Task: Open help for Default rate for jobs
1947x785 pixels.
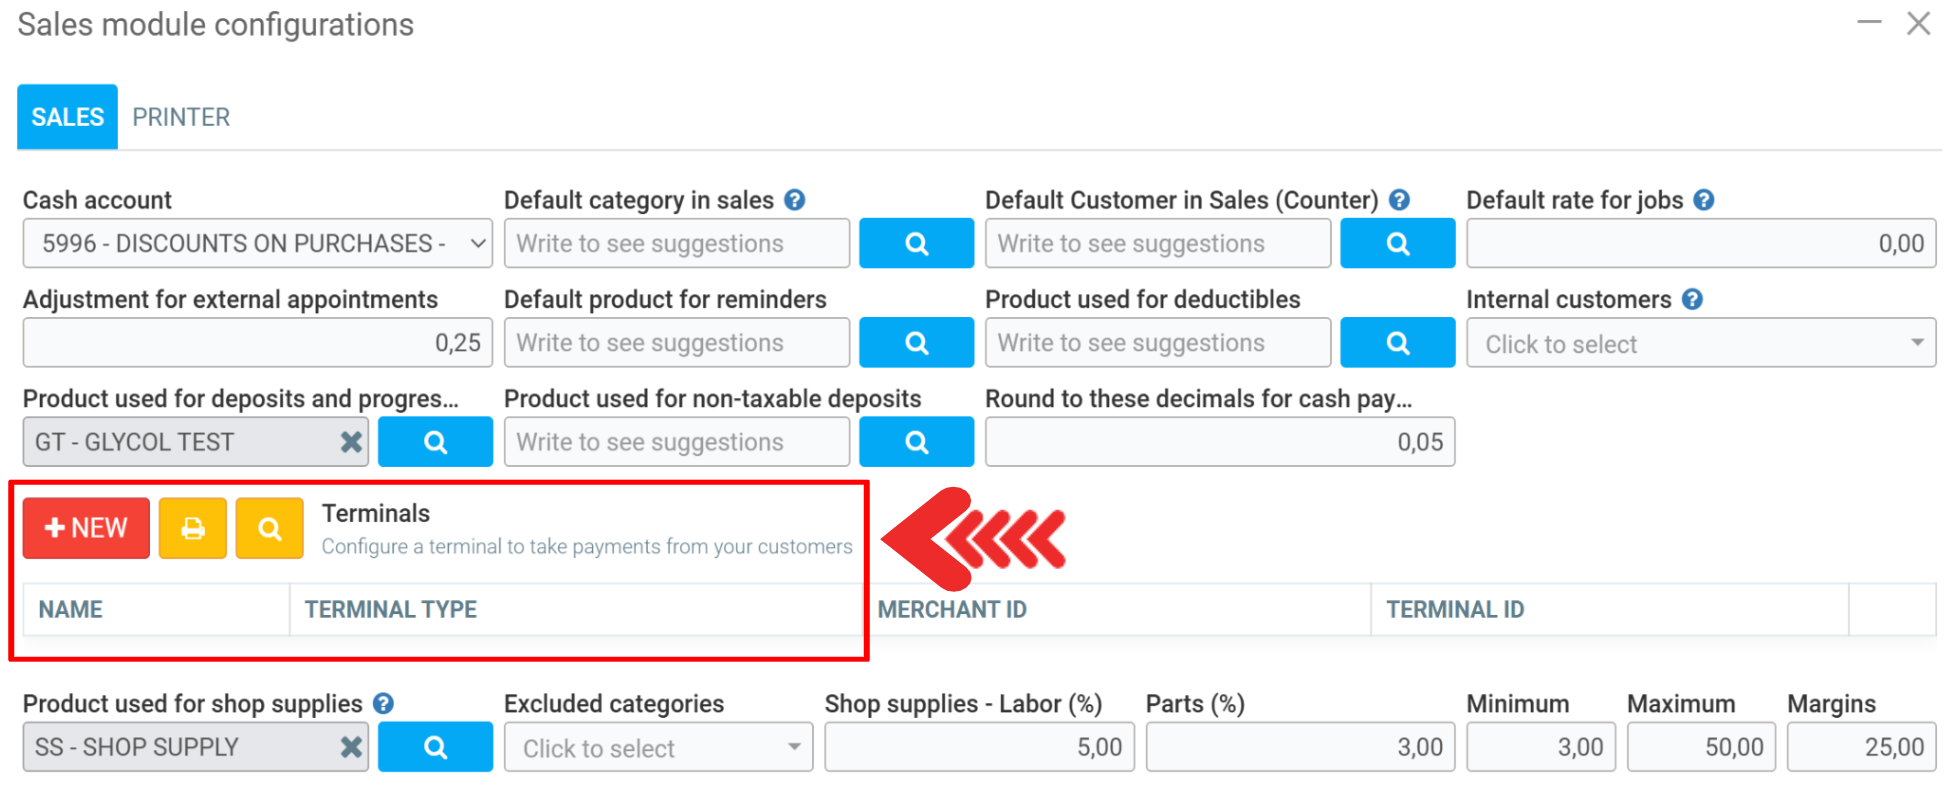Action: point(1704,200)
